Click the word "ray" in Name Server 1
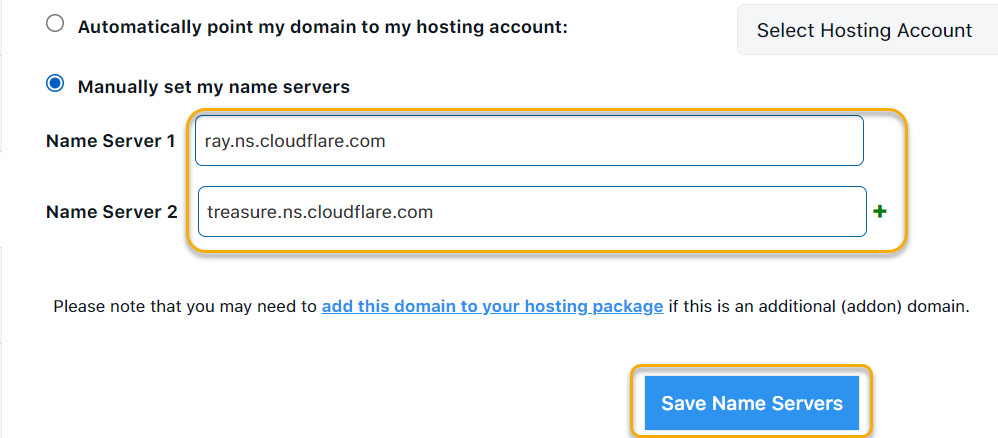The width and height of the screenshot is (998, 438). pyautogui.click(x=217, y=142)
